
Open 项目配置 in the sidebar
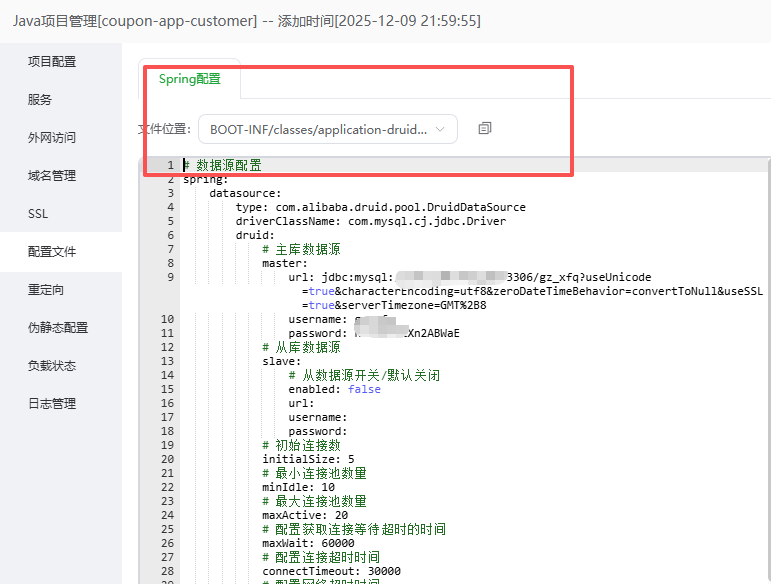(52, 61)
